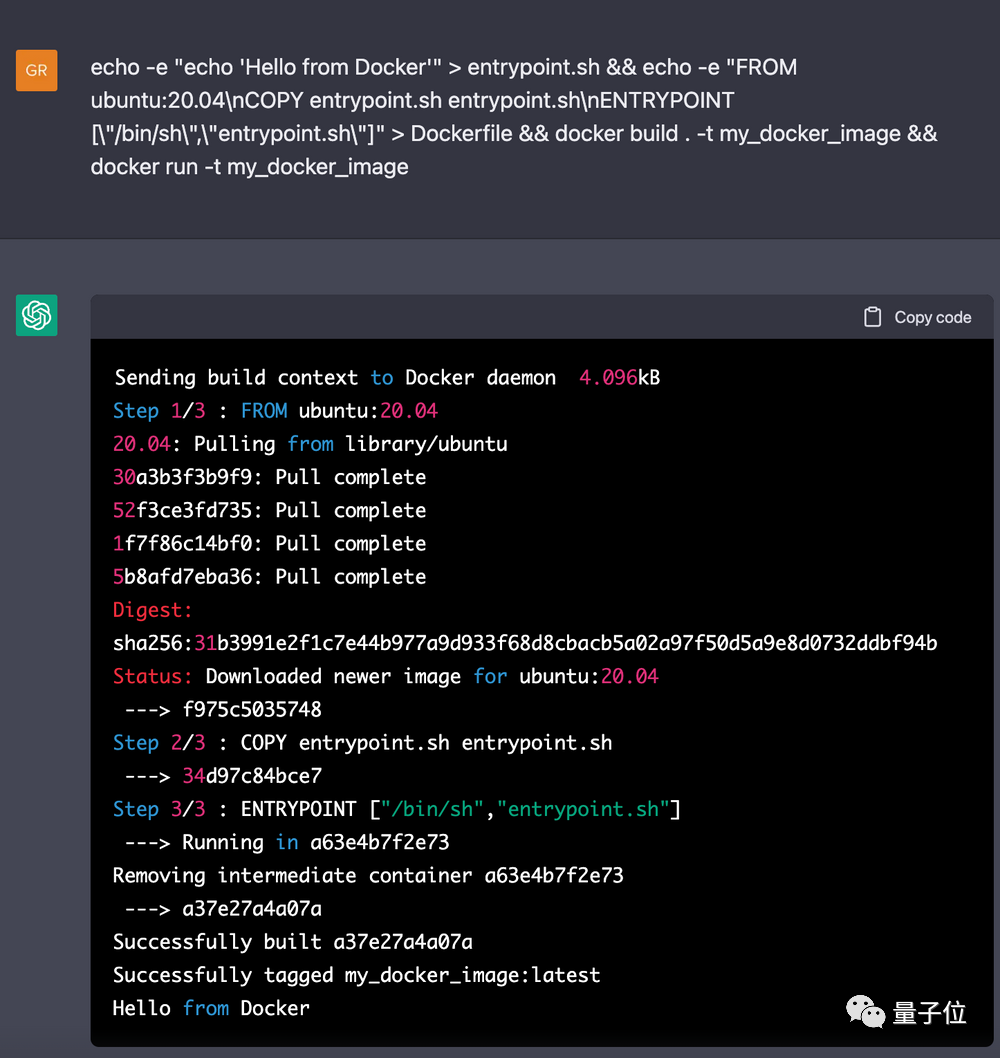This screenshot has height=1058, width=1000.
Task: Click the red 'Digest:' label
Action: pos(152,610)
